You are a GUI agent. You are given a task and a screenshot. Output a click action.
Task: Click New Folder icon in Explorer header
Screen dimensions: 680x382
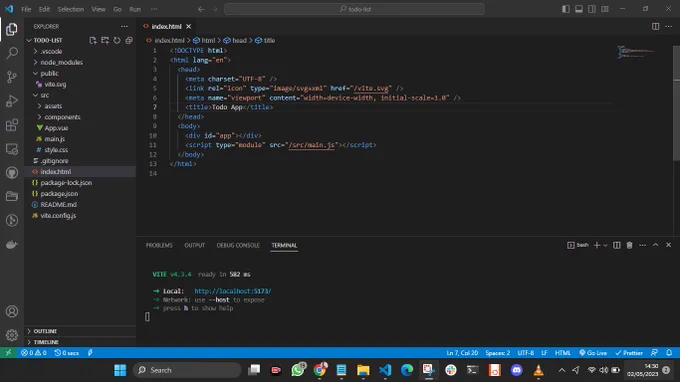(x=105, y=40)
